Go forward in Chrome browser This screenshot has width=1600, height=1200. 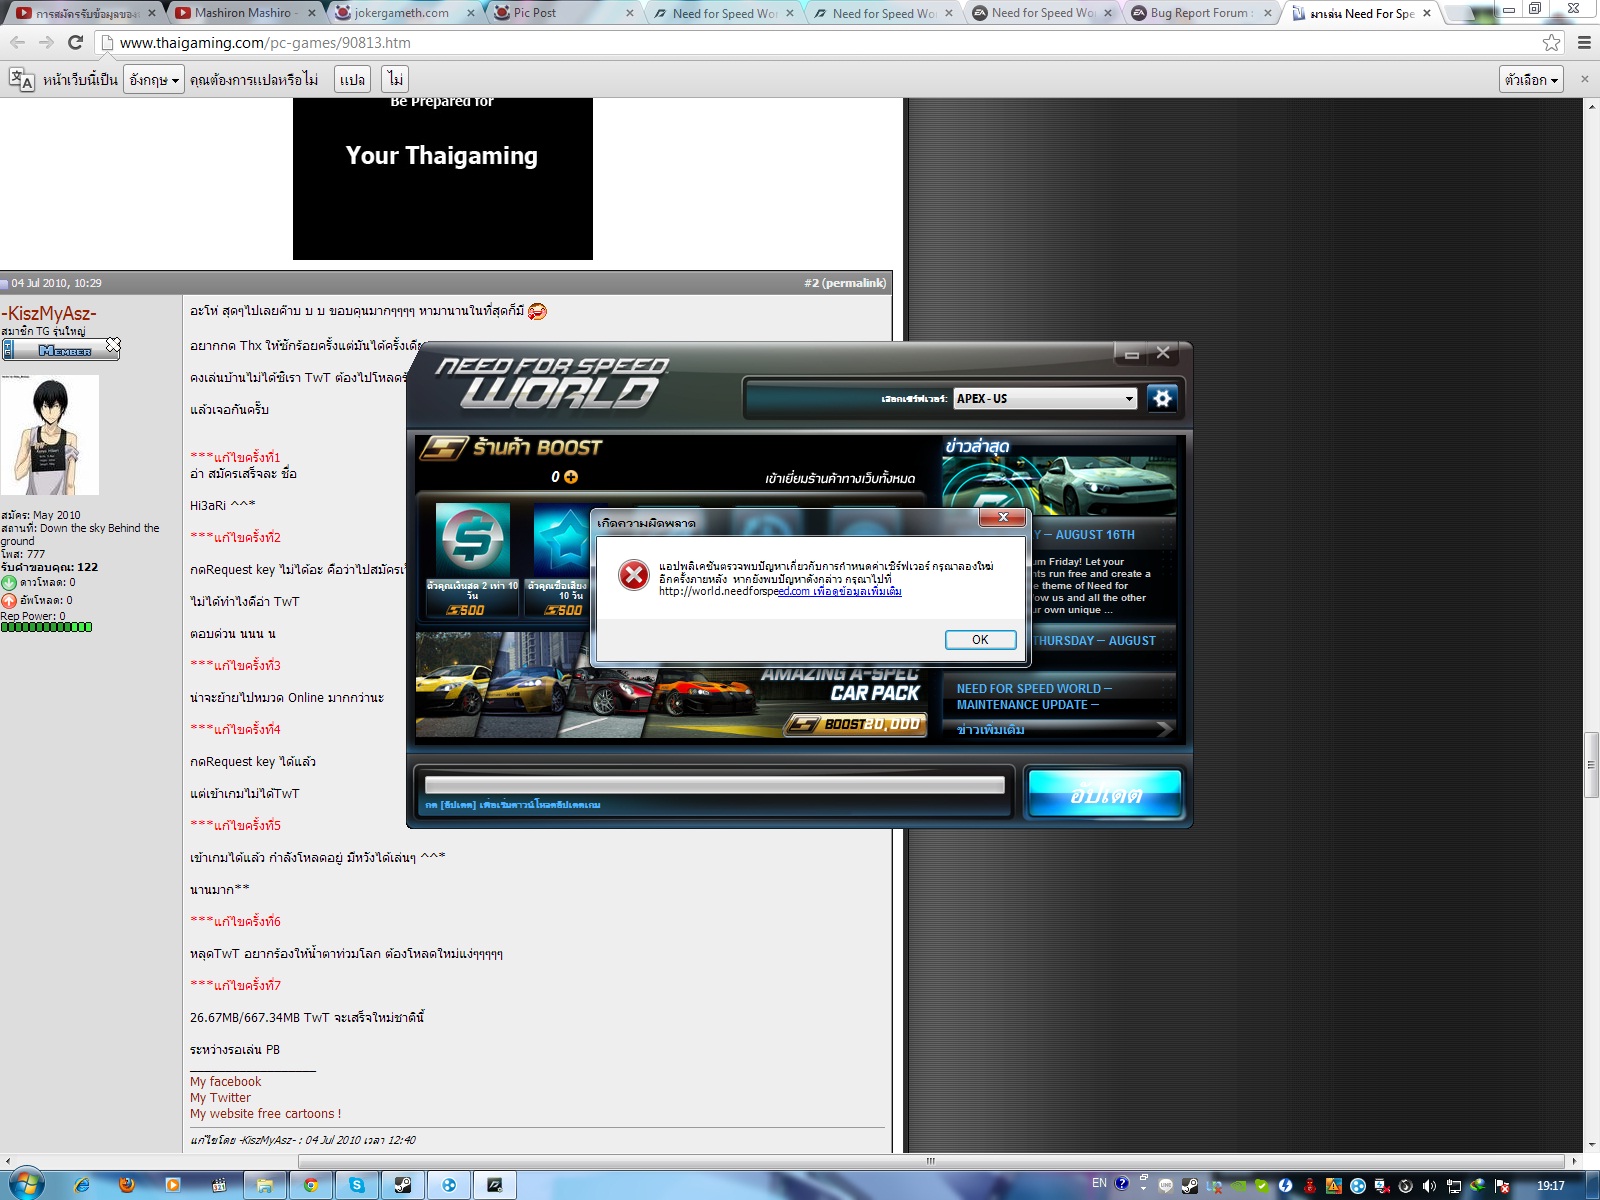46,42
